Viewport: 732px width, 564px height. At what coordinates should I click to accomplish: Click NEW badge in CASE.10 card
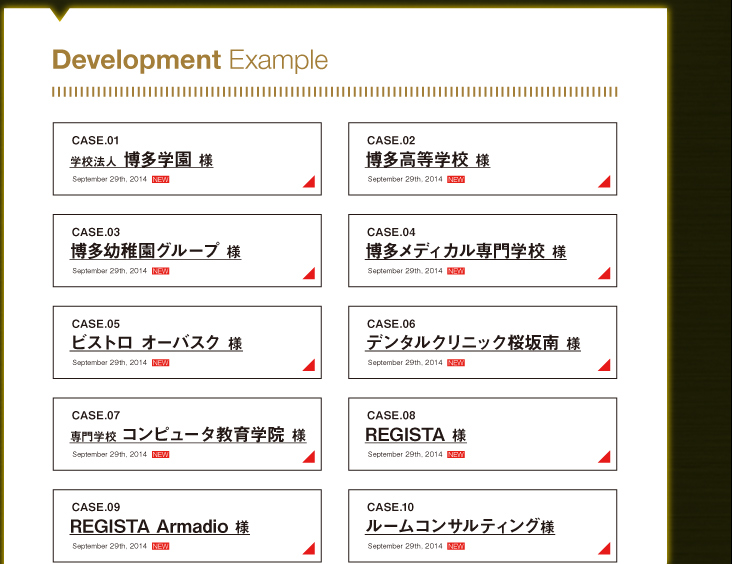tap(456, 546)
